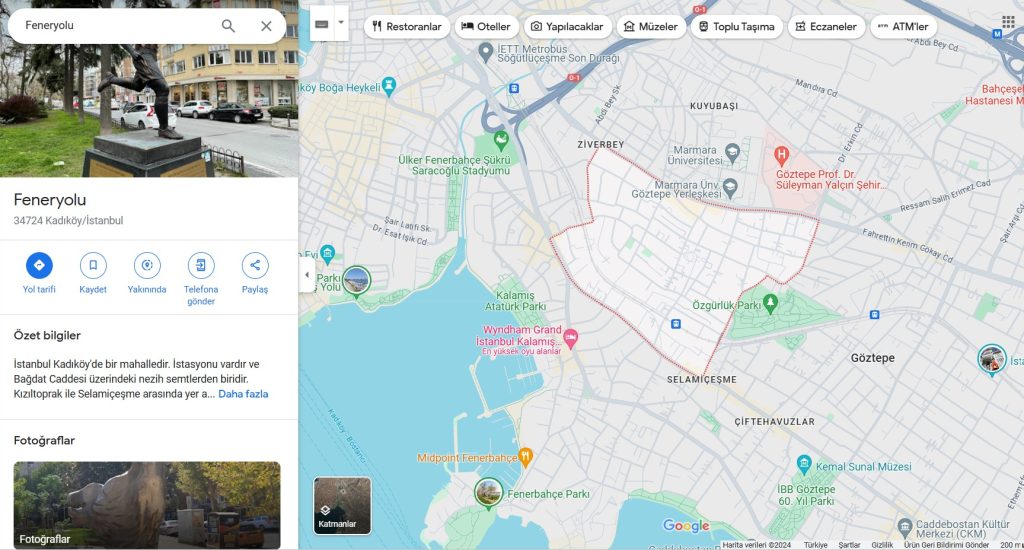Click the İBB Göztepe 60. Yıl Parkı label
This screenshot has width=1024, height=550.
click(806, 495)
